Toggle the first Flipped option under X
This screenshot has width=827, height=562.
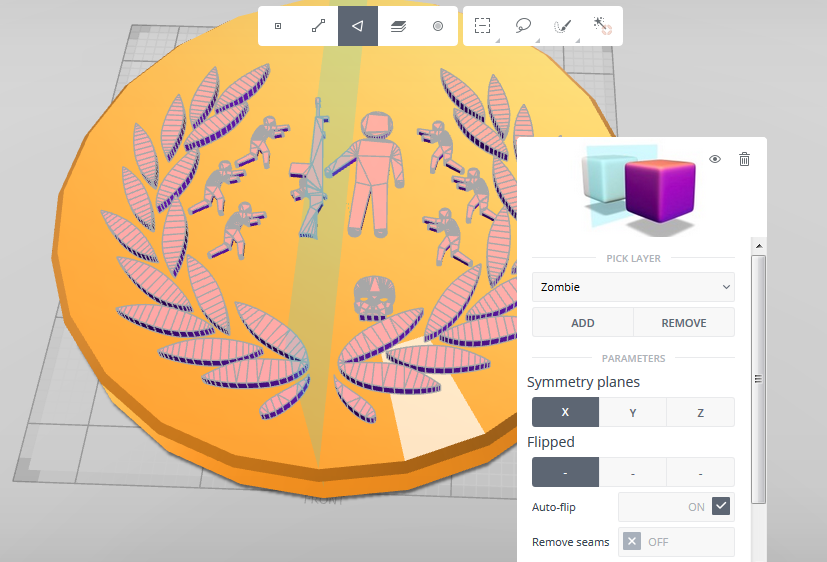tap(565, 472)
